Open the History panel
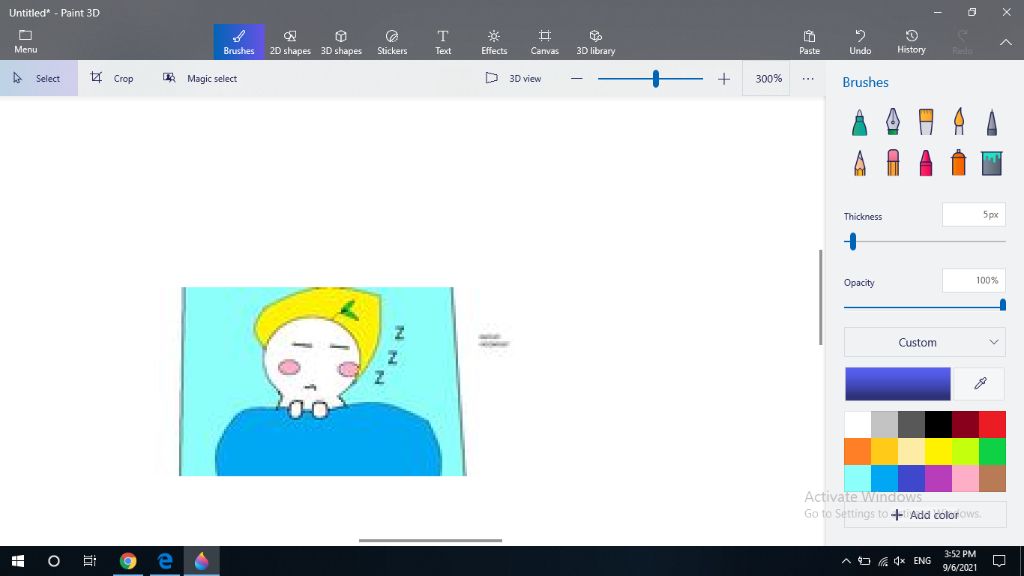This screenshot has width=1024, height=576. (x=911, y=42)
